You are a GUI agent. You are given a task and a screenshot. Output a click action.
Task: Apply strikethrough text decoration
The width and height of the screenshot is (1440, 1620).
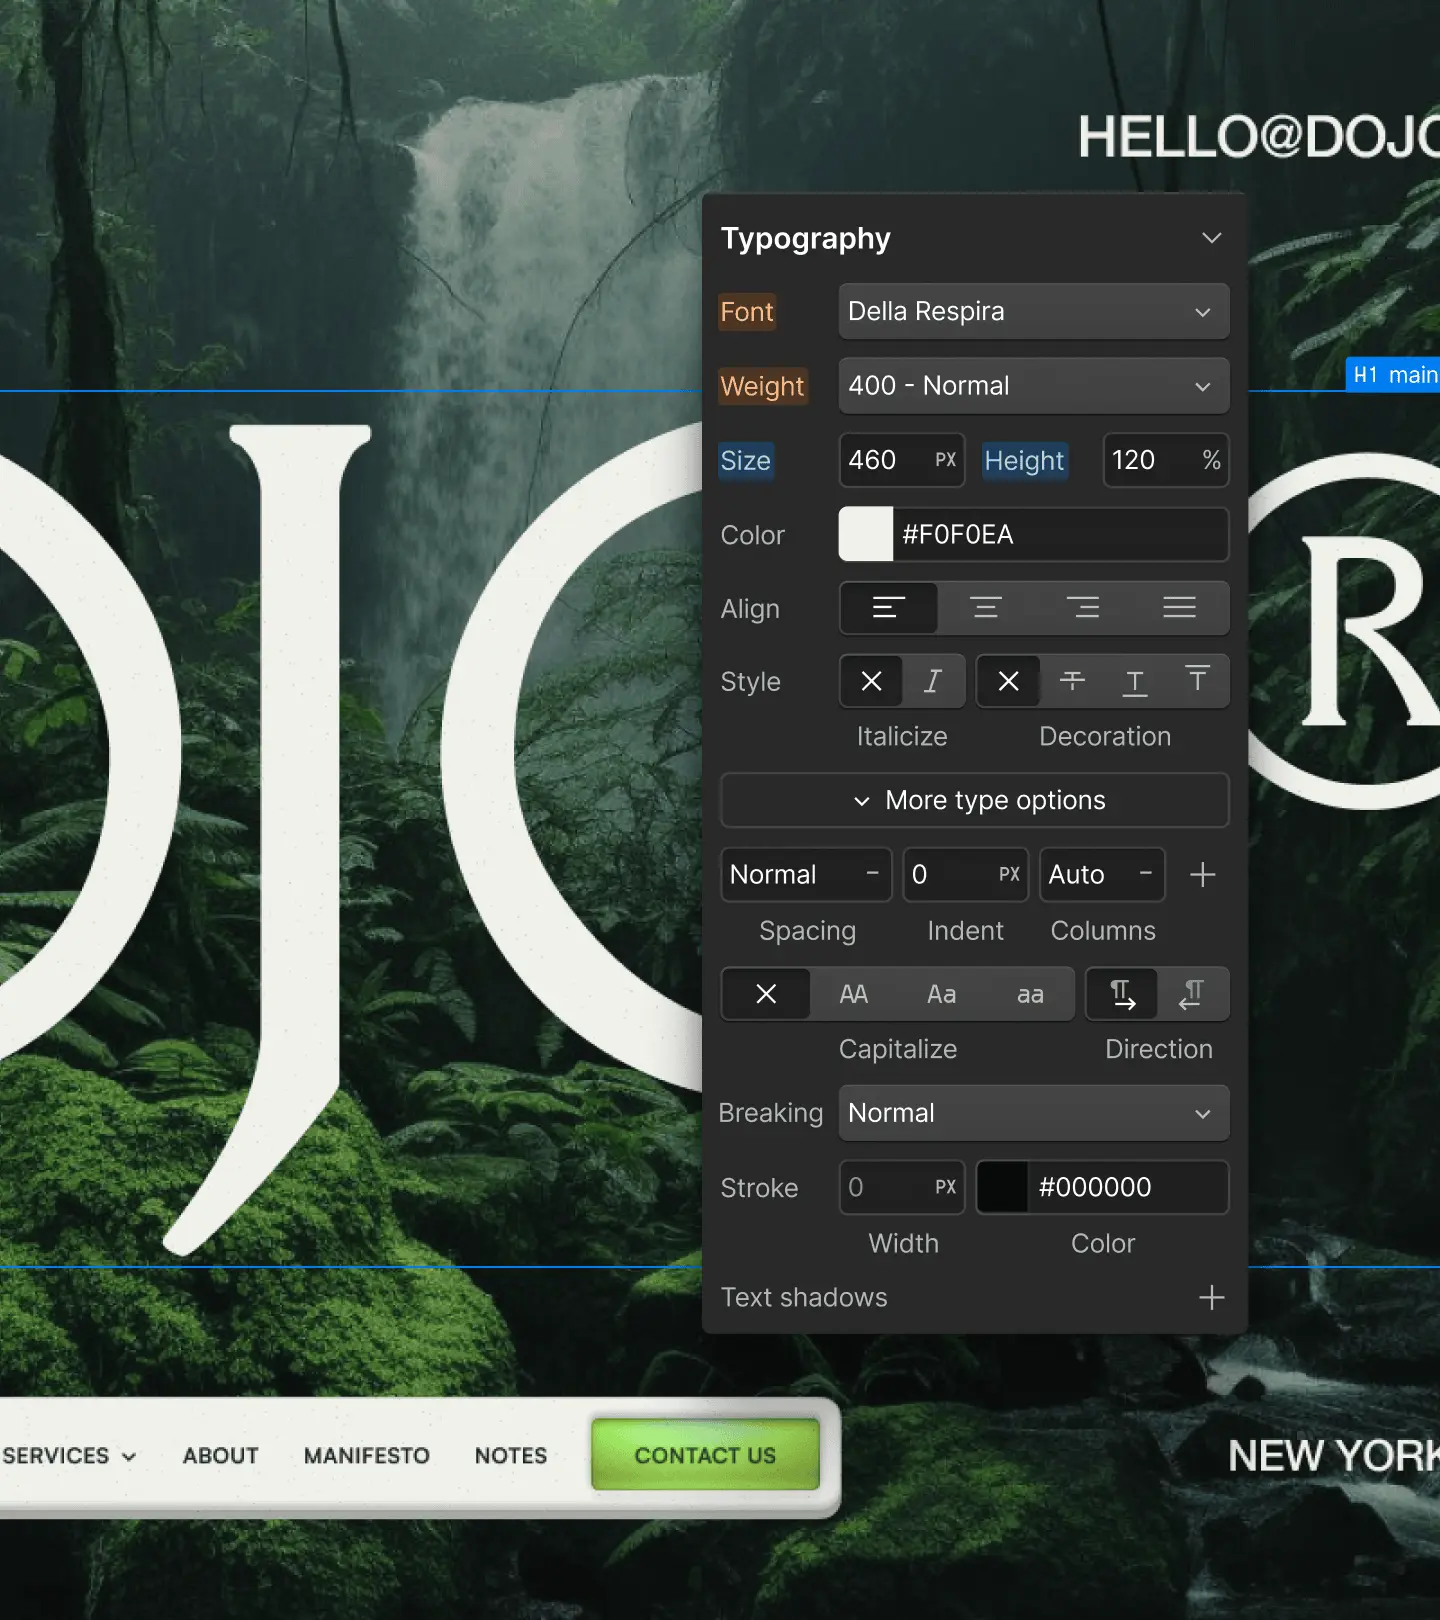pyautogui.click(x=1072, y=682)
